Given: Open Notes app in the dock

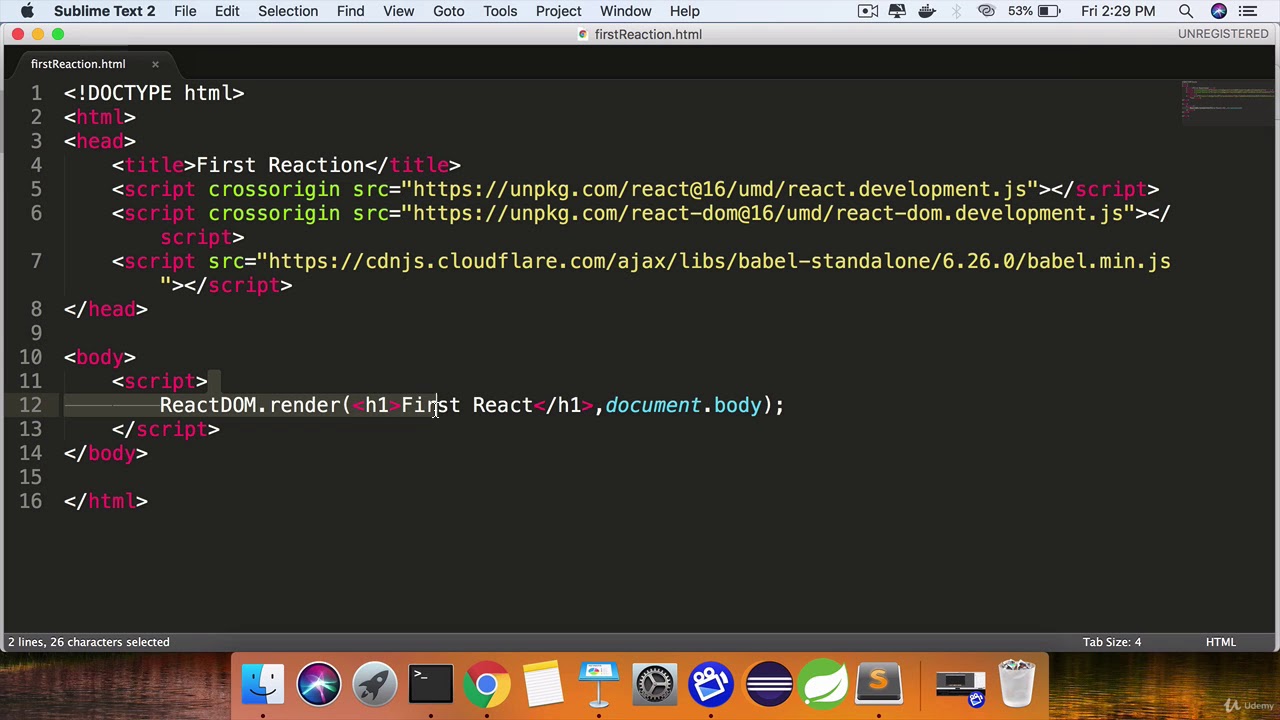Looking at the screenshot, I should [543, 684].
